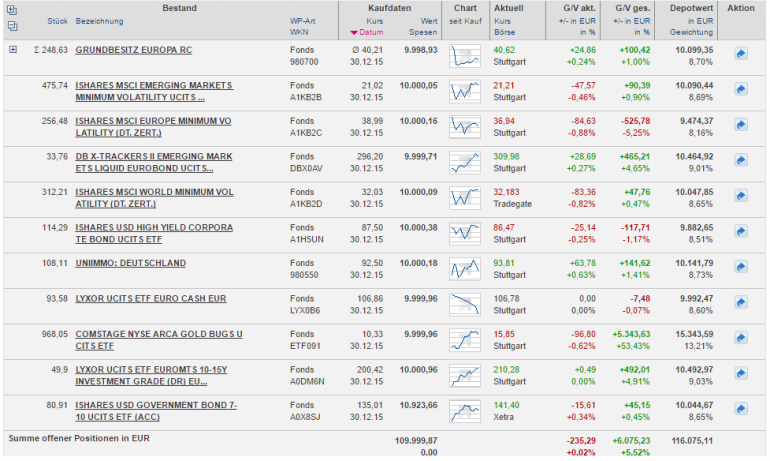Open action icon for UNIIMMO: DEUTSCHLAND row

(x=741, y=267)
